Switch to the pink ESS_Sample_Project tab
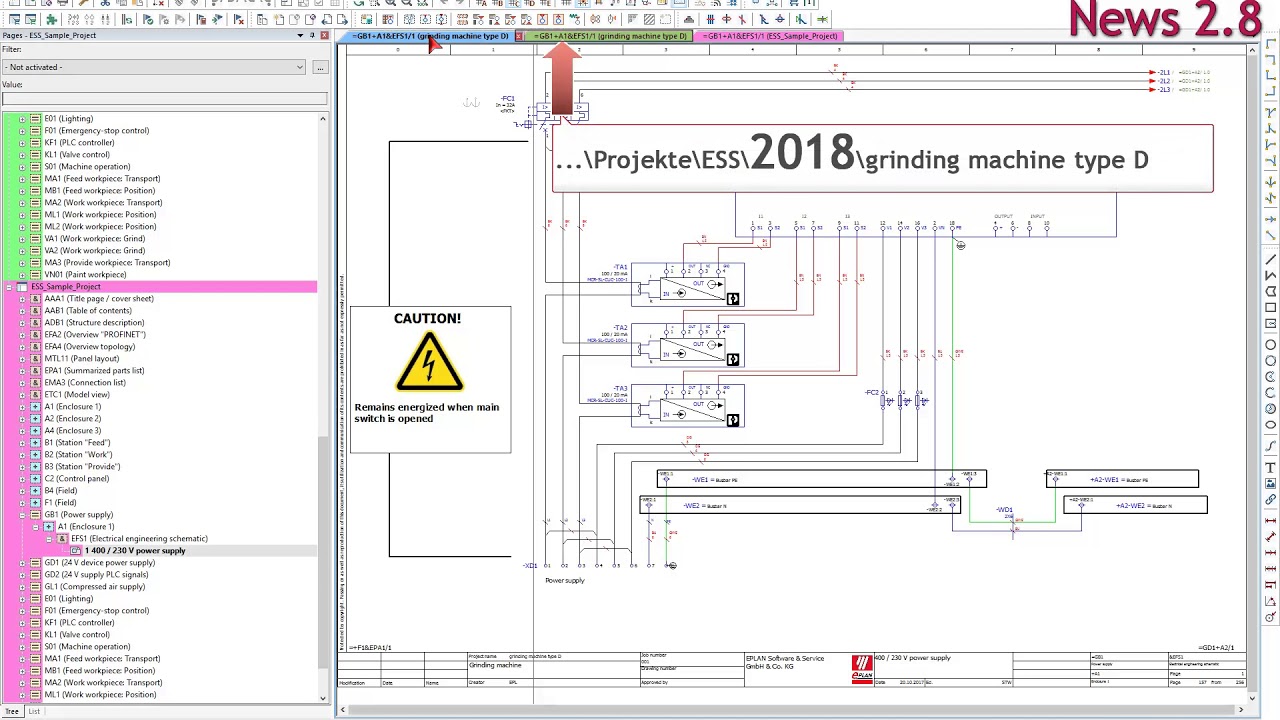 (x=770, y=36)
